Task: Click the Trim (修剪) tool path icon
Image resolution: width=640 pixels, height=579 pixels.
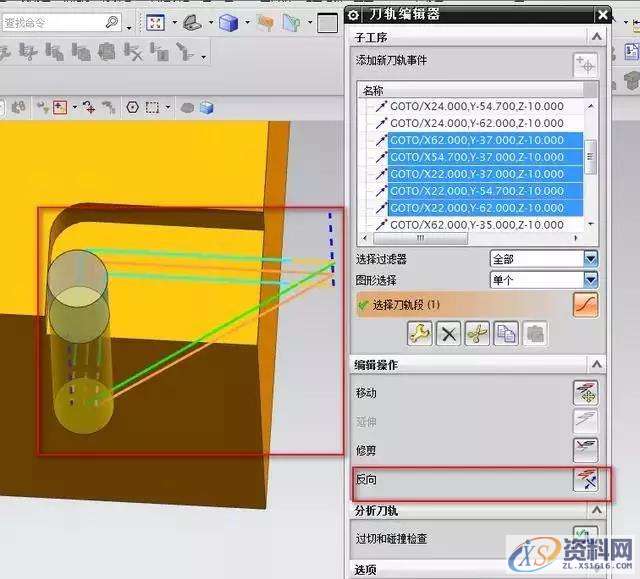Action: 585,450
